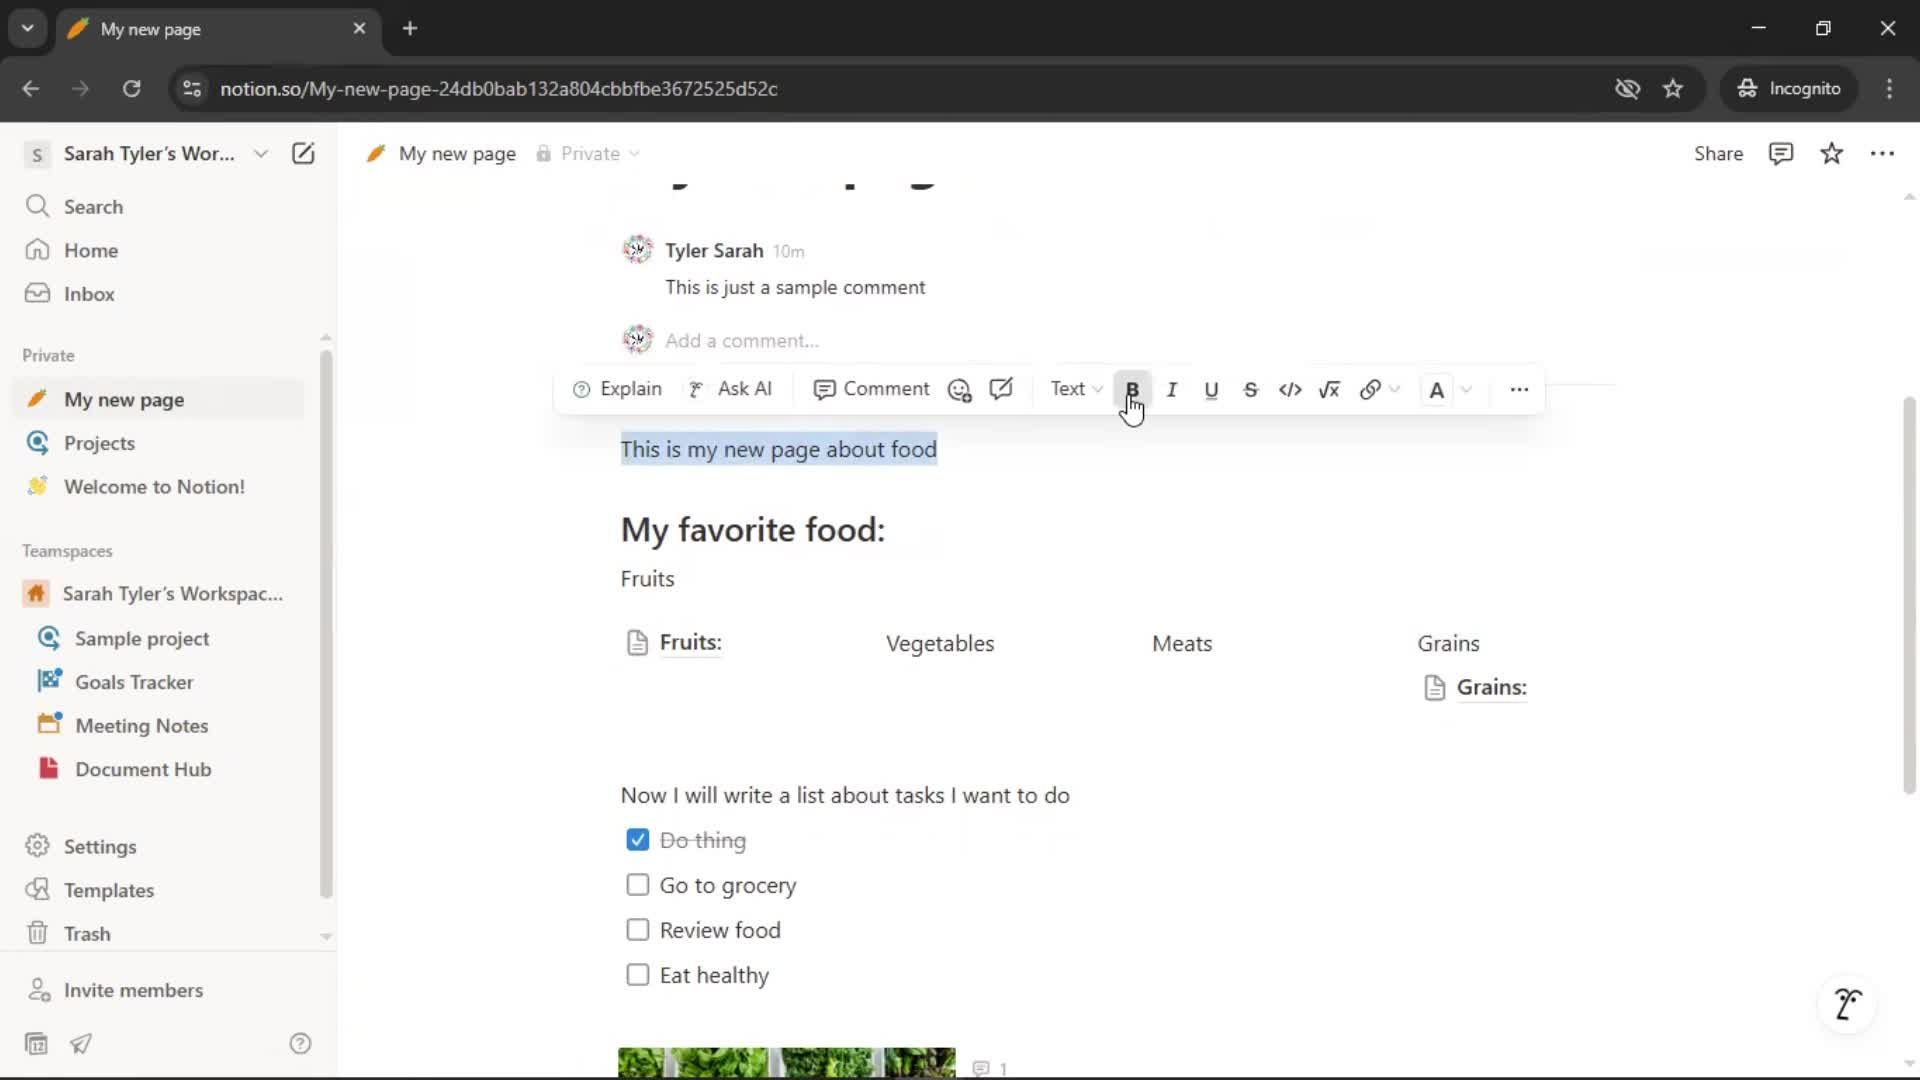Click the suggest edits icon

tap(1001, 389)
